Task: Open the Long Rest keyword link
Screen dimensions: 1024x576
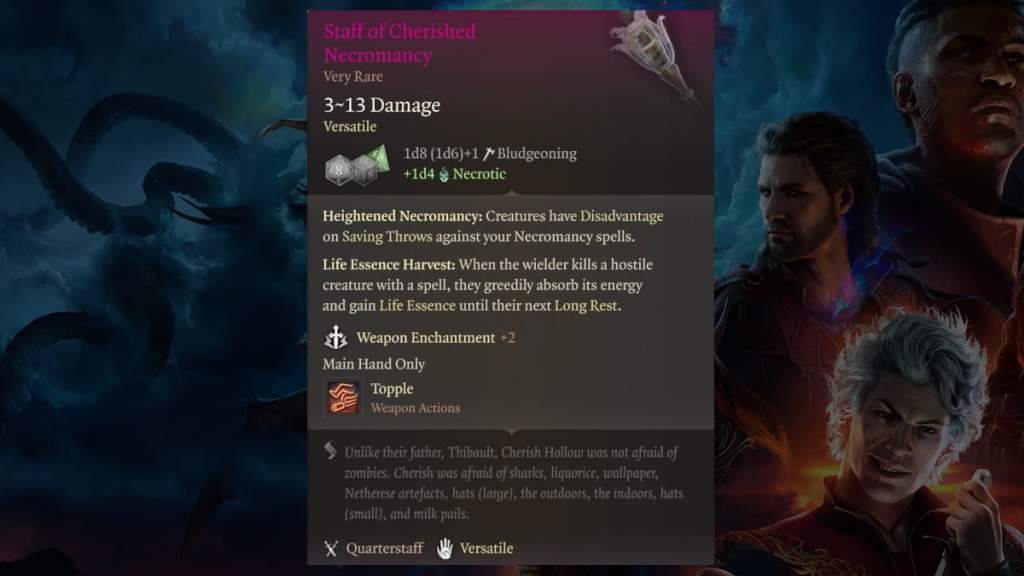Action: pyautogui.click(x=586, y=306)
